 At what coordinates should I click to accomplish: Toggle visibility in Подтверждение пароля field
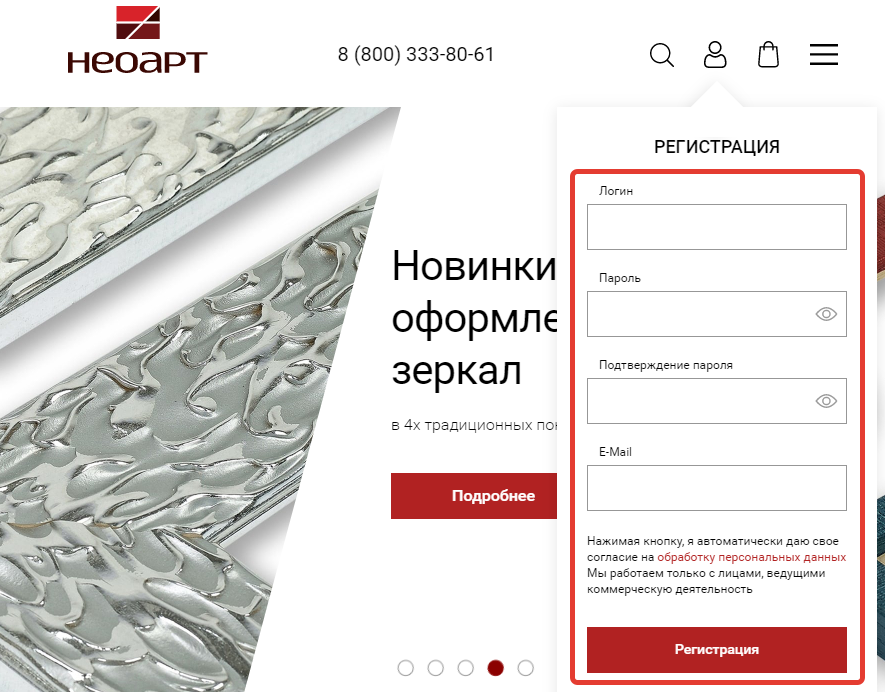826,401
